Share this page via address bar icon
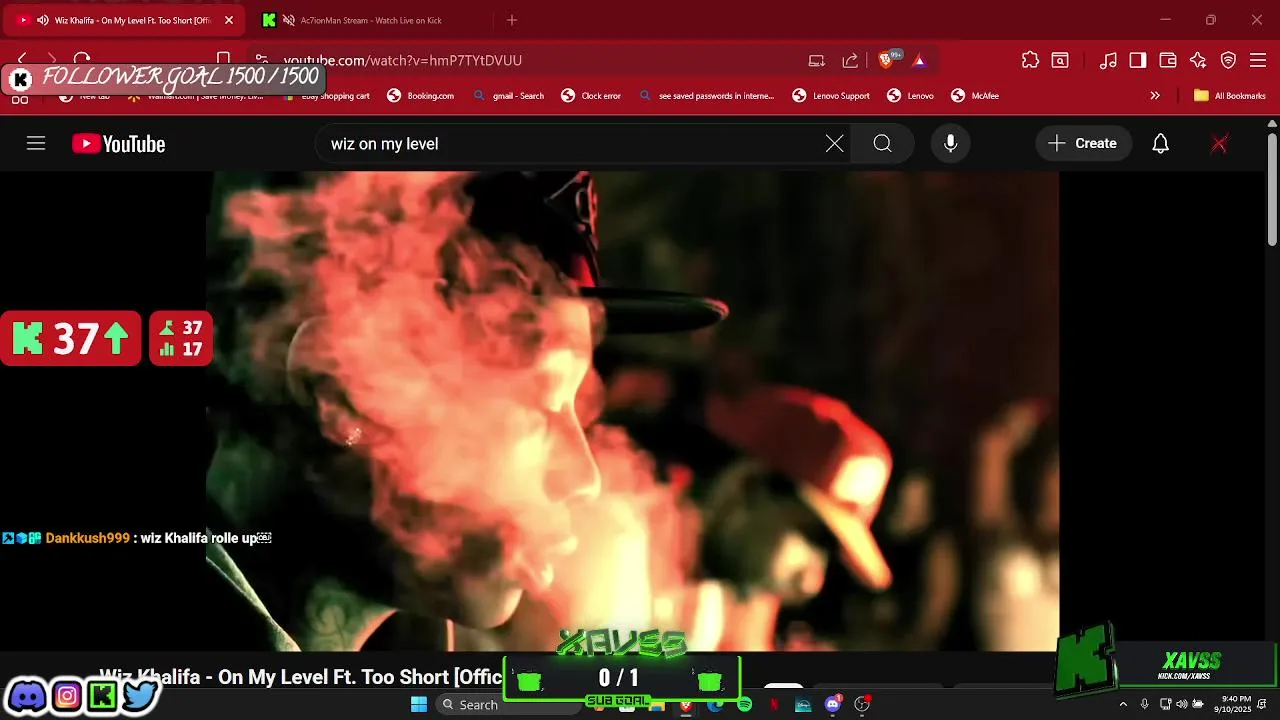The height and width of the screenshot is (720, 1280). coord(850,60)
